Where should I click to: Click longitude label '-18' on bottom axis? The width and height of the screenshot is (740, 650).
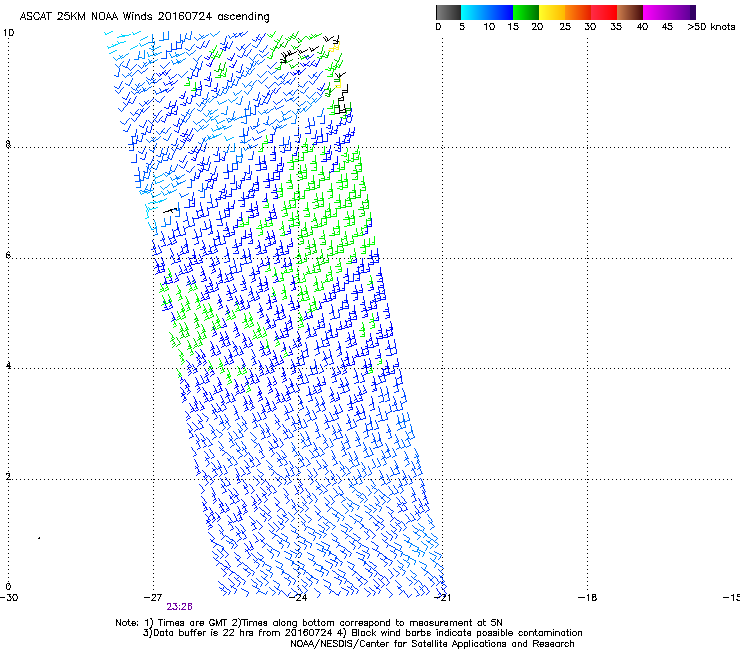pos(588,598)
